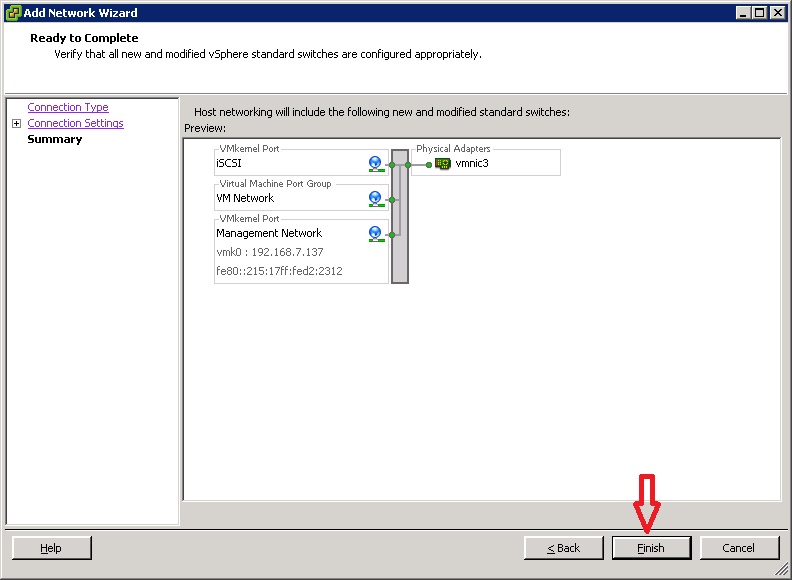Select the VM Network label

[x=245, y=198]
